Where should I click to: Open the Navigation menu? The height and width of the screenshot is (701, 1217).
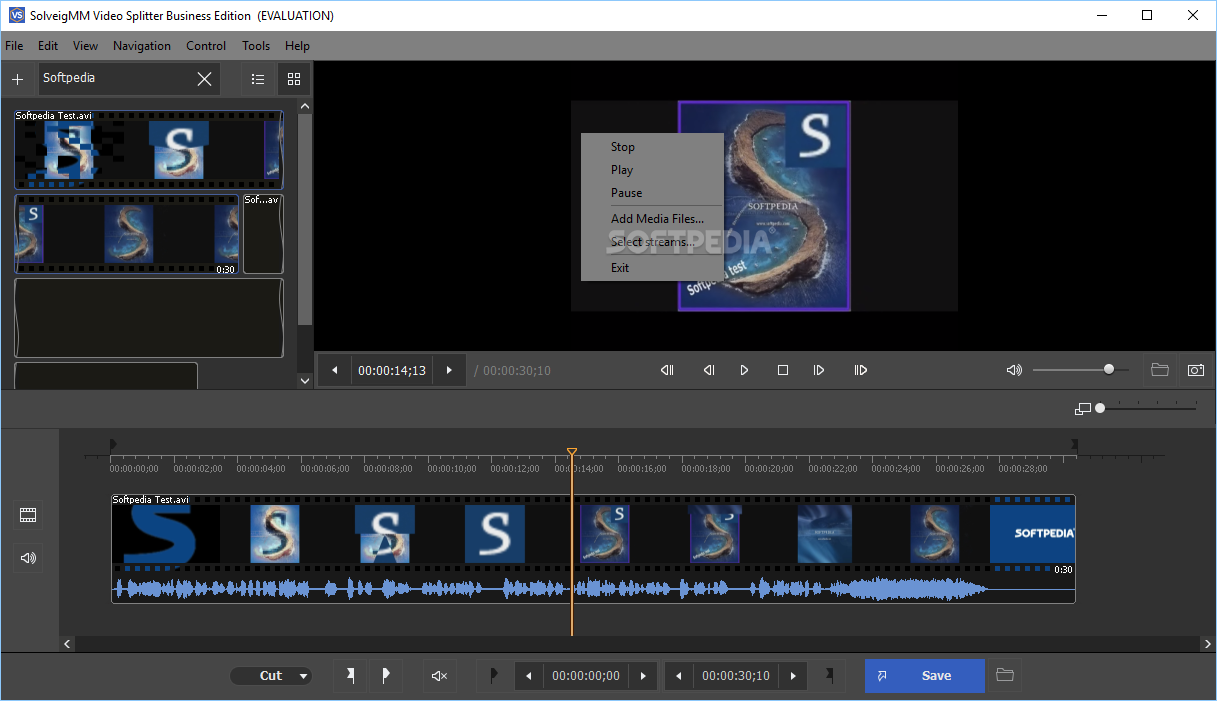click(142, 46)
